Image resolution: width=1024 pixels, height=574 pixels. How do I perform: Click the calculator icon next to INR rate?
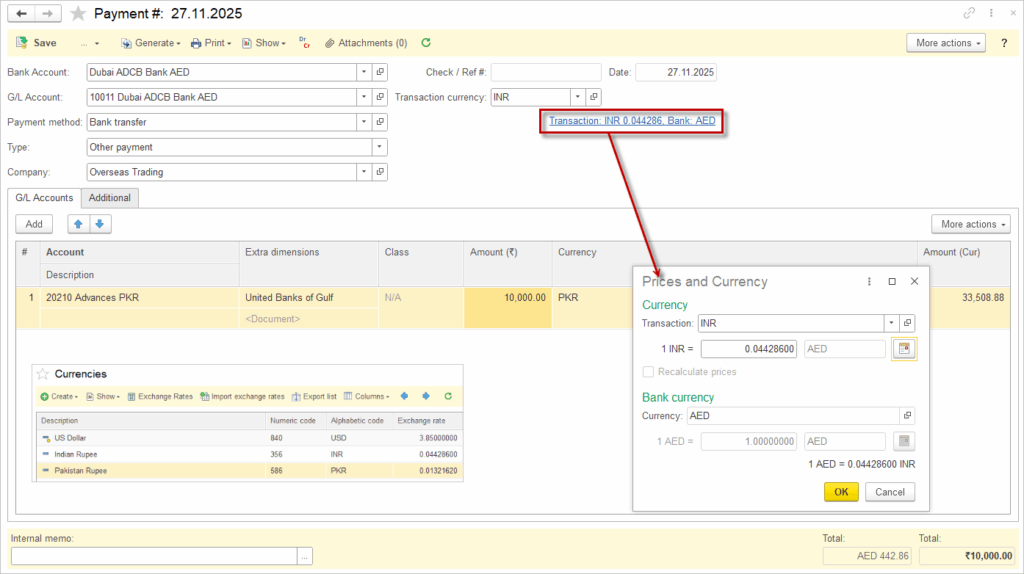pyautogui.click(x=903, y=349)
